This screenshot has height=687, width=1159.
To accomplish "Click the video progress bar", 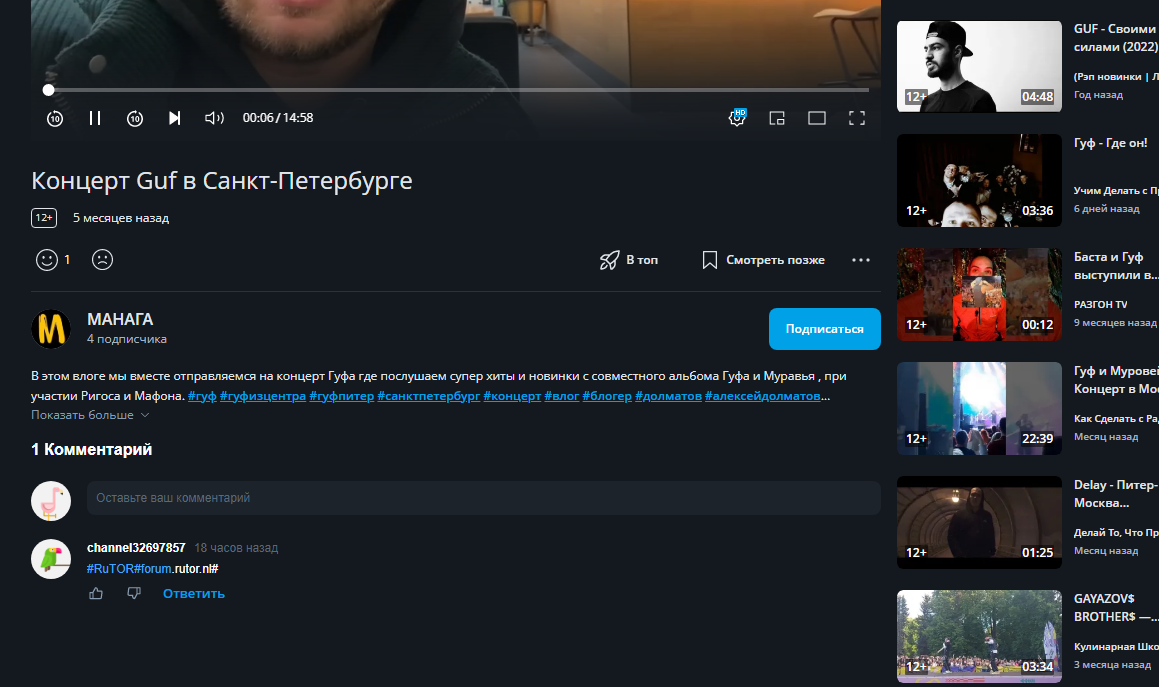I will click(458, 90).
